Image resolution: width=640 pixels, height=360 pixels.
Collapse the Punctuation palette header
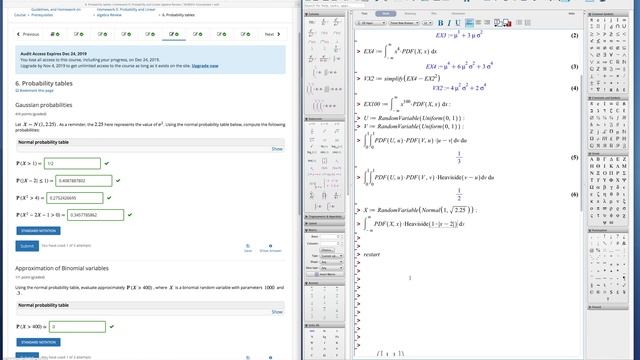(608, 230)
